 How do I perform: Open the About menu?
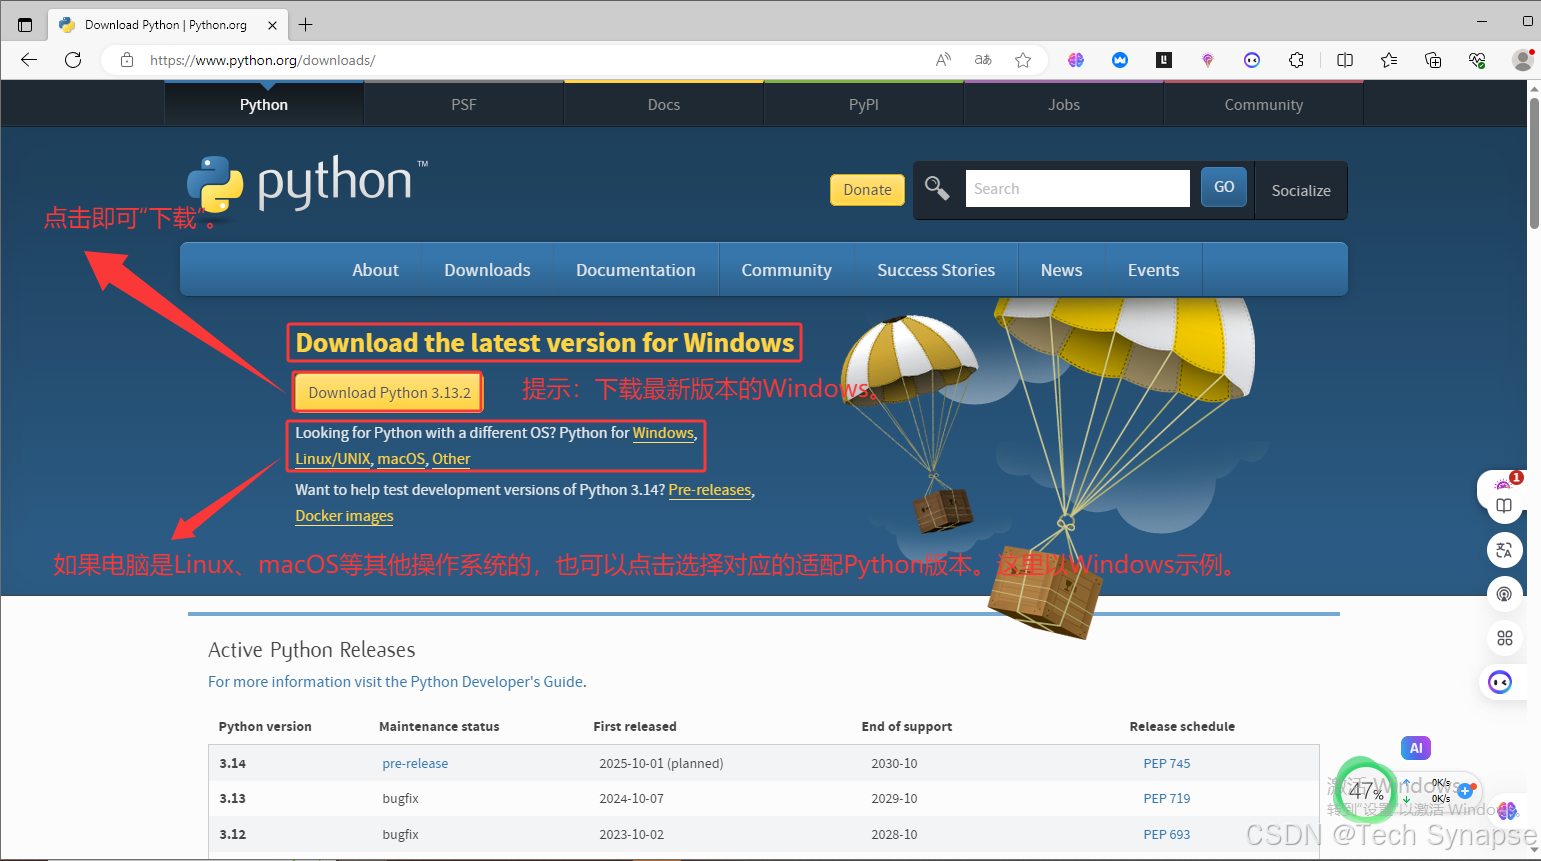(x=375, y=270)
